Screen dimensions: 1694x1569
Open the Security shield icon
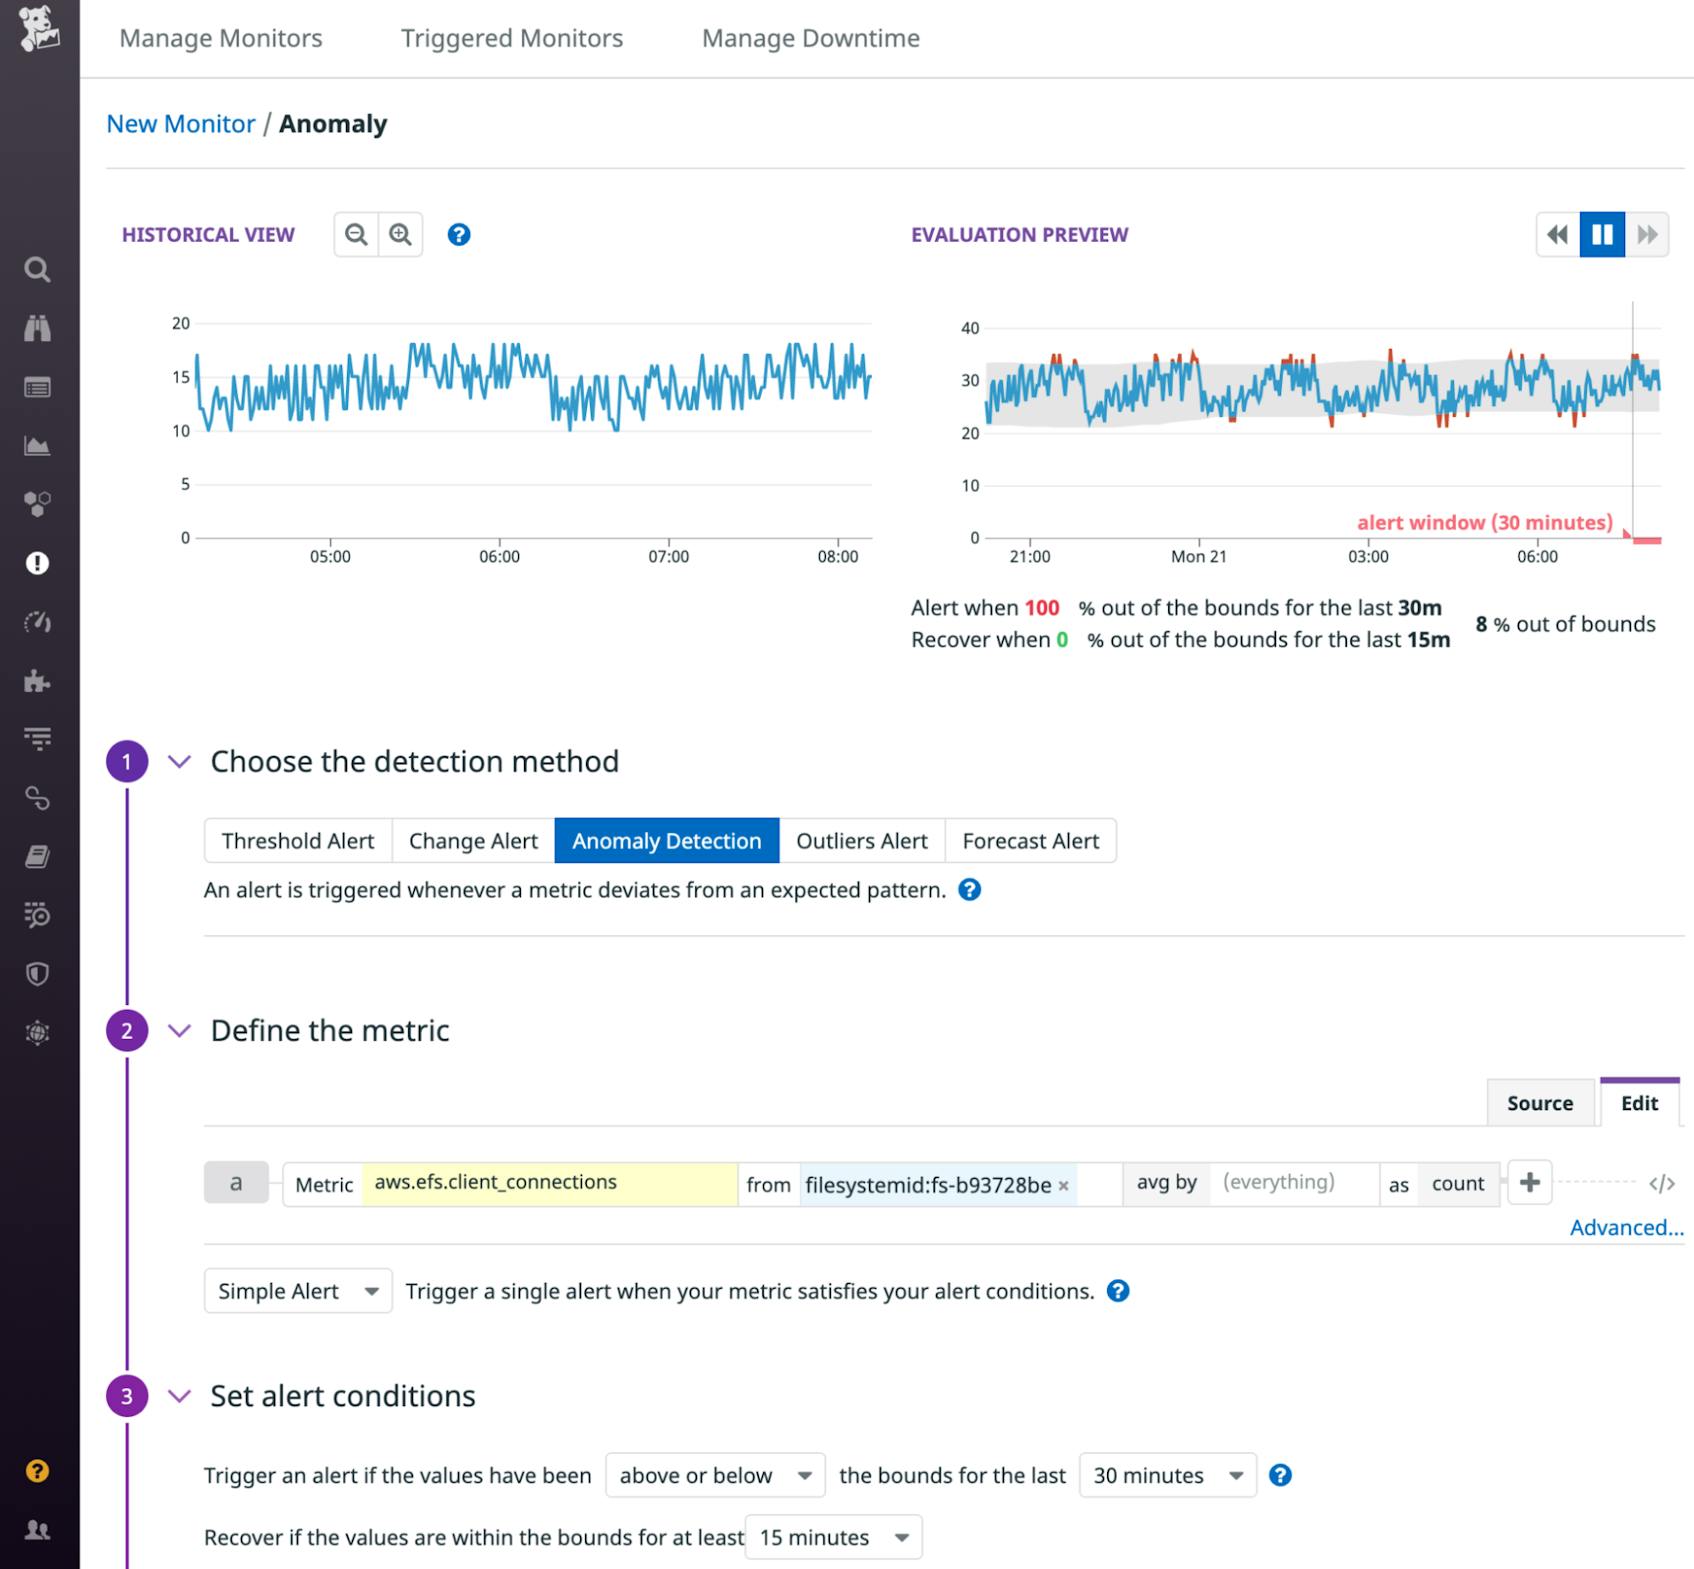(x=38, y=975)
